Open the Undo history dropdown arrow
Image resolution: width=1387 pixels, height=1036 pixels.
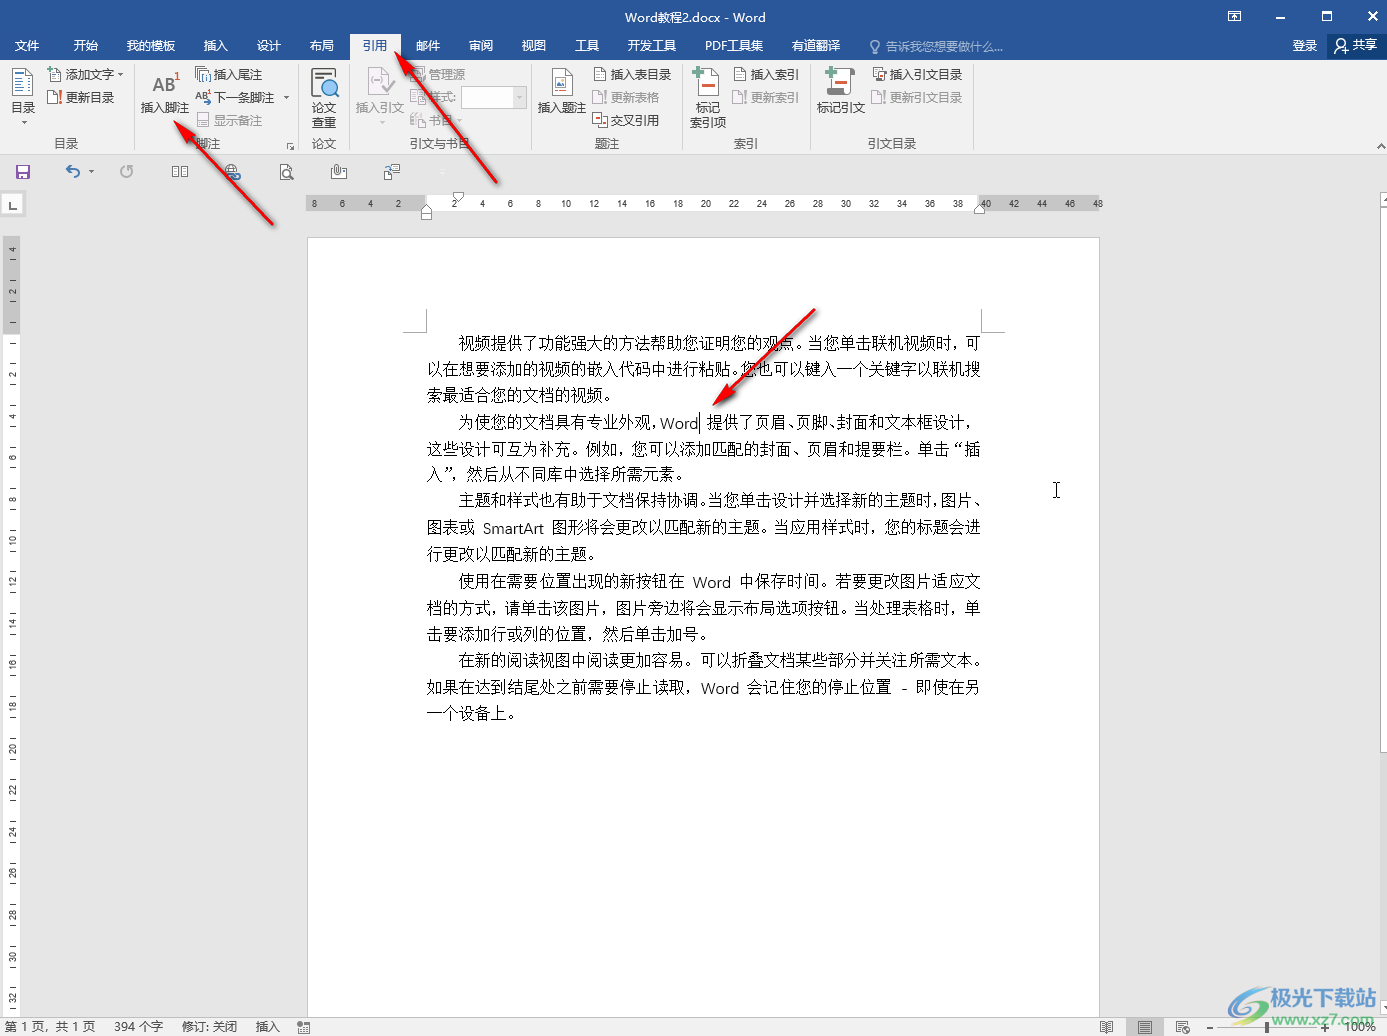pyautogui.click(x=91, y=172)
